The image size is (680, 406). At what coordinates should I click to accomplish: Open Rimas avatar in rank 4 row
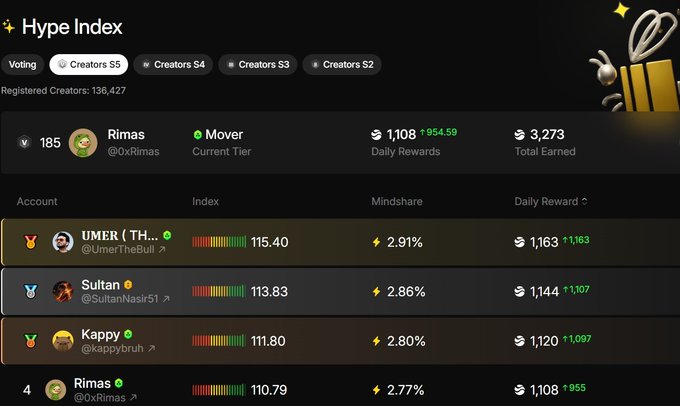coord(56,390)
